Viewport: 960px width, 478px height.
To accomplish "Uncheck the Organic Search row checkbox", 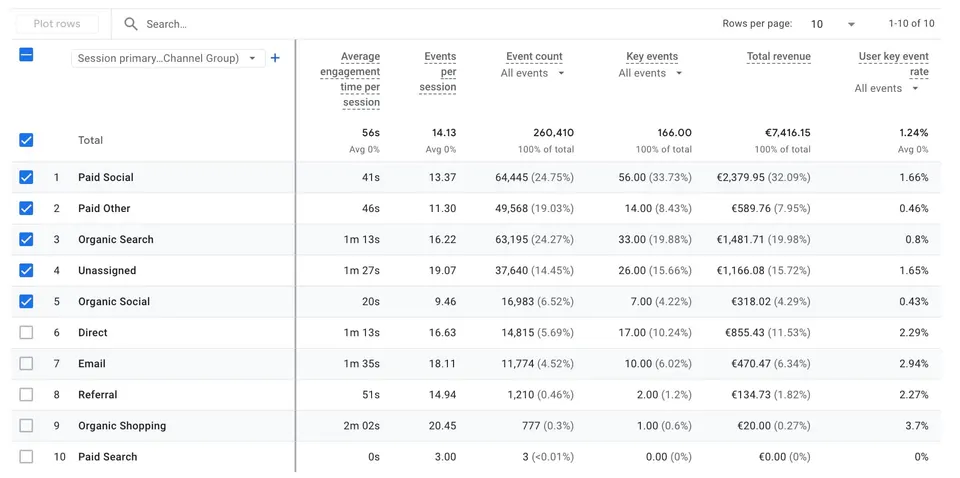I will [26, 239].
